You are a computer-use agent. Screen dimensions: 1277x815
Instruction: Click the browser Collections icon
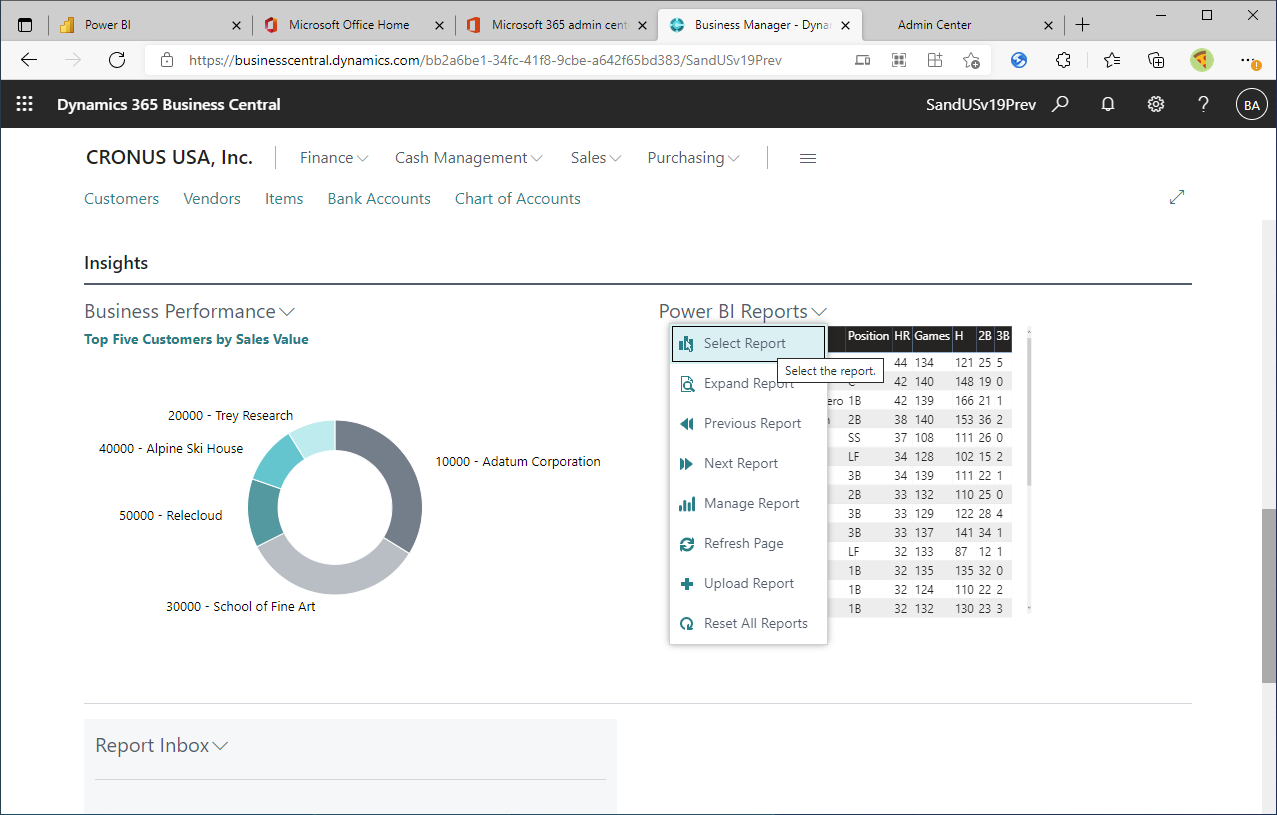pyautogui.click(x=1156, y=60)
